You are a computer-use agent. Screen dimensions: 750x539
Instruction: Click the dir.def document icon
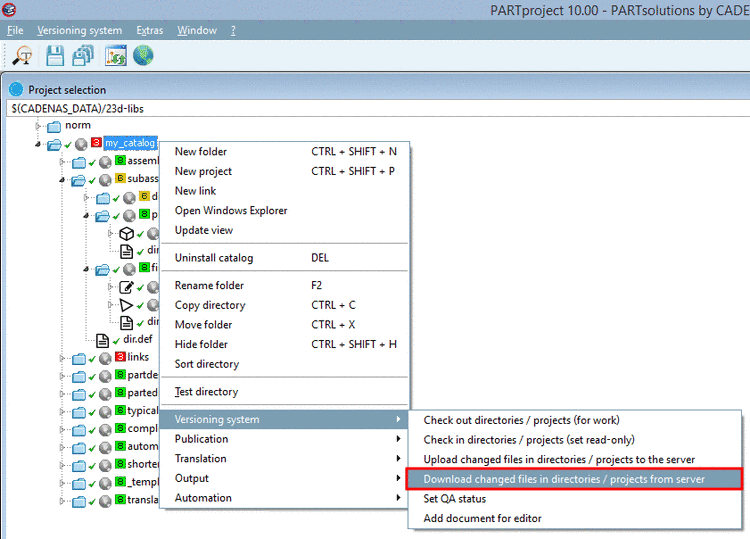(x=102, y=341)
